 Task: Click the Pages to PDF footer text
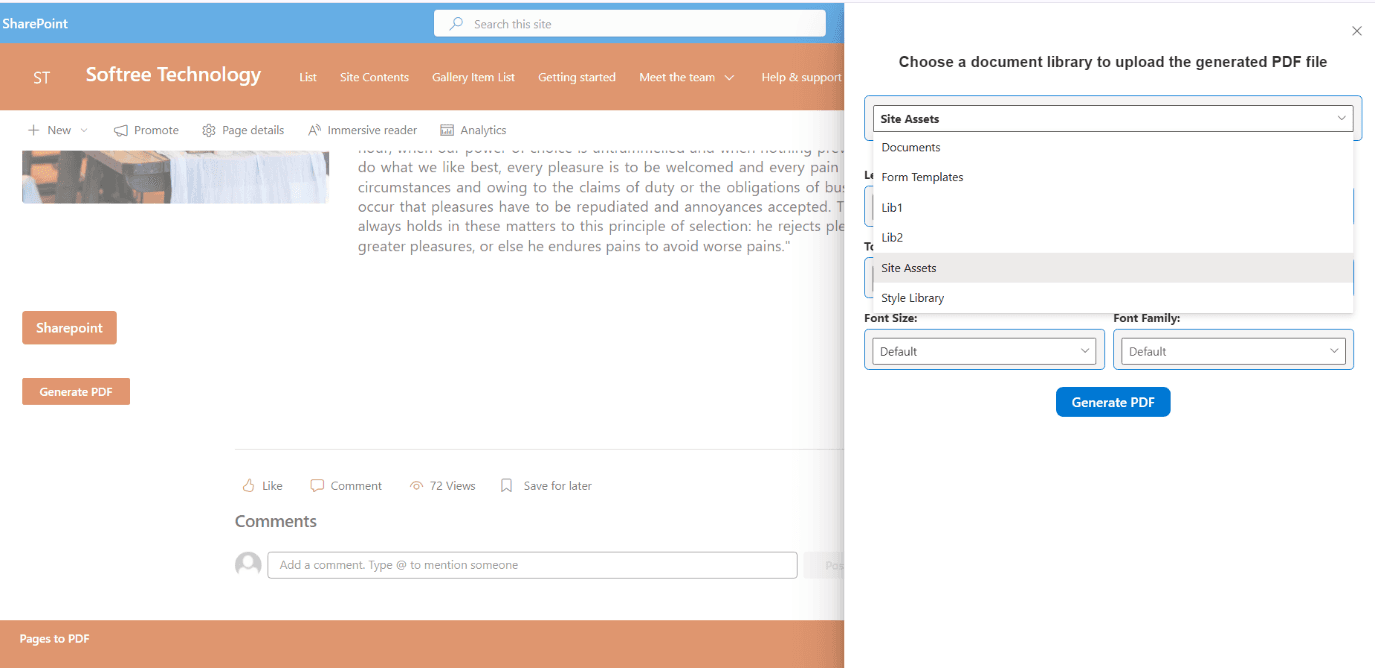click(55, 639)
